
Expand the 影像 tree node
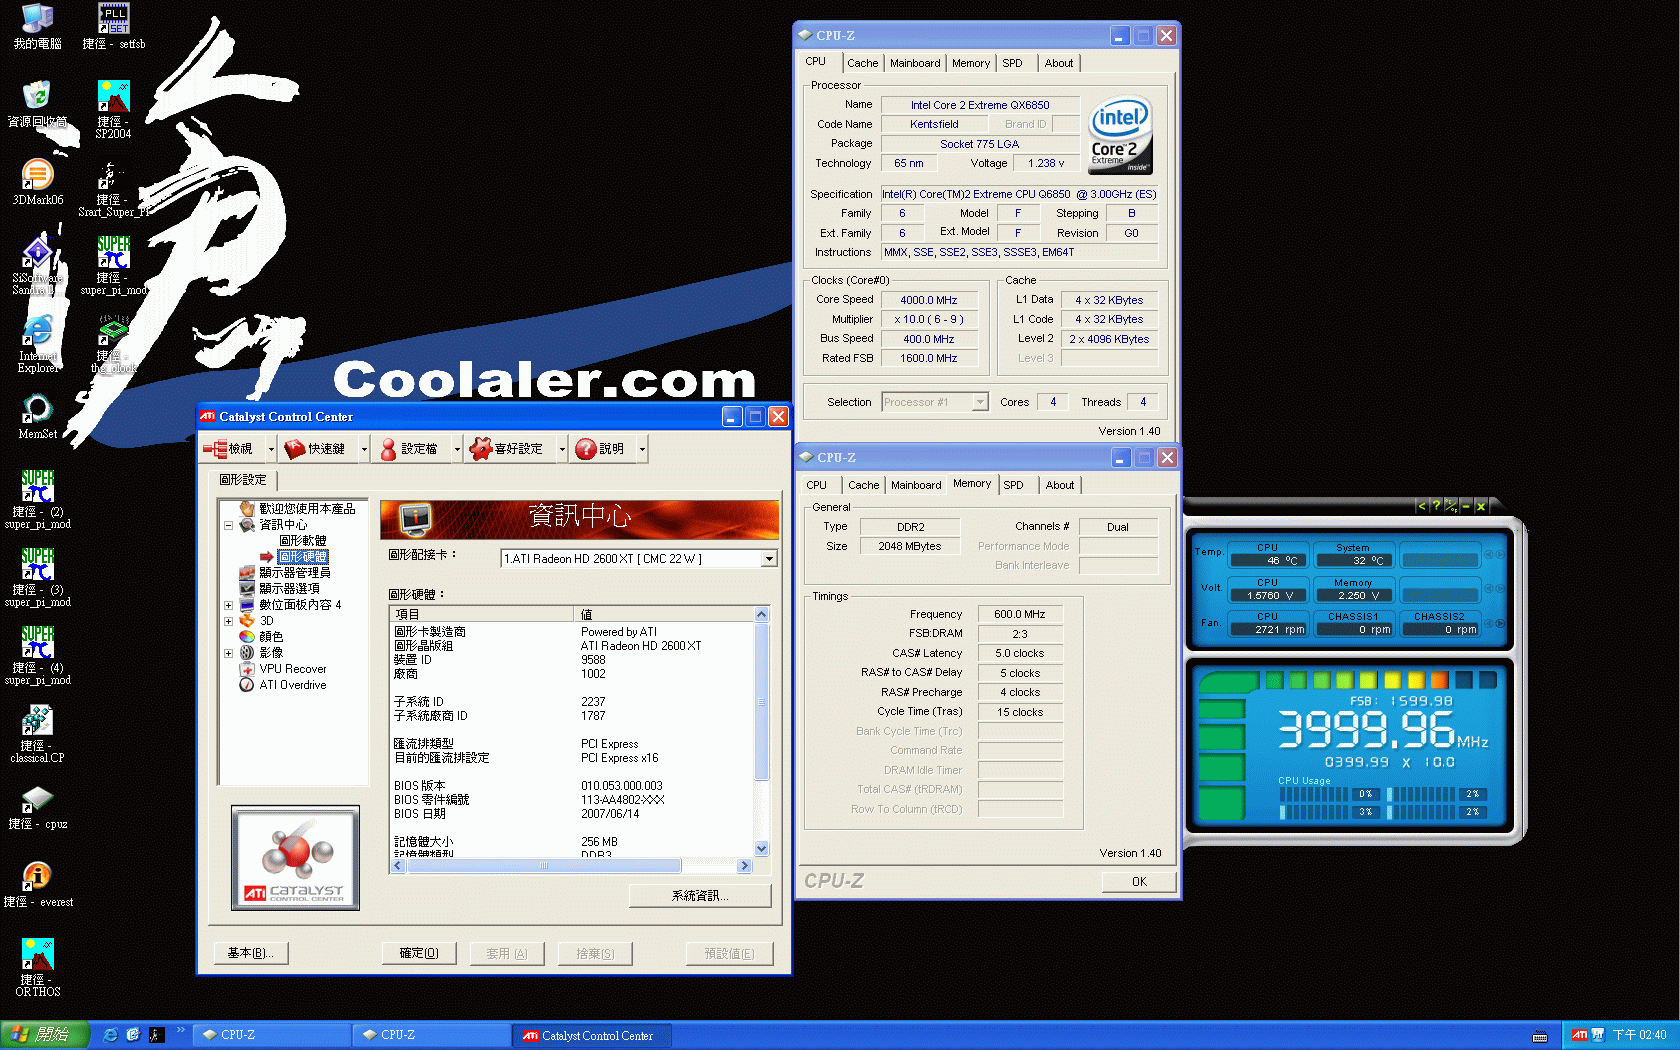[x=228, y=653]
